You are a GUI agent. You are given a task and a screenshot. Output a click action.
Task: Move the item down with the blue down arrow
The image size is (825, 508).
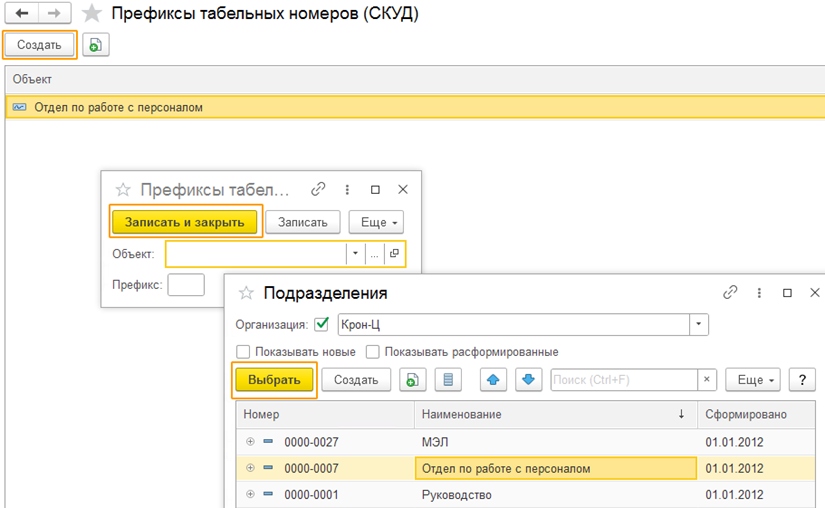[529, 380]
